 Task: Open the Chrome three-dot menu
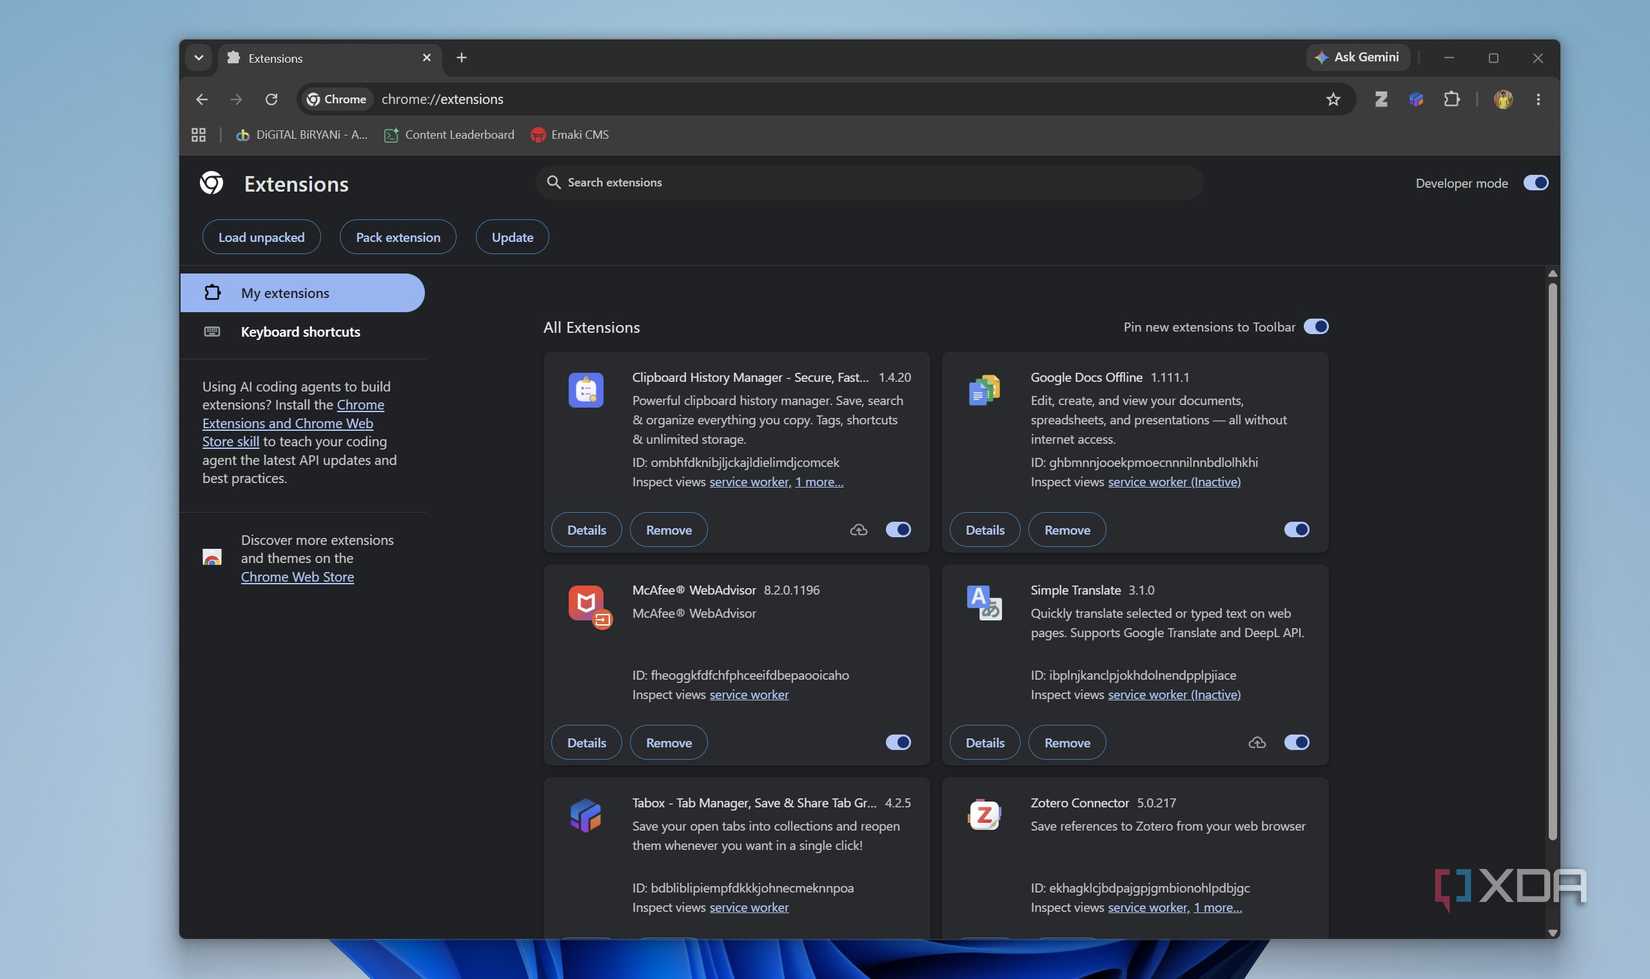click(x=1538, y=99)
